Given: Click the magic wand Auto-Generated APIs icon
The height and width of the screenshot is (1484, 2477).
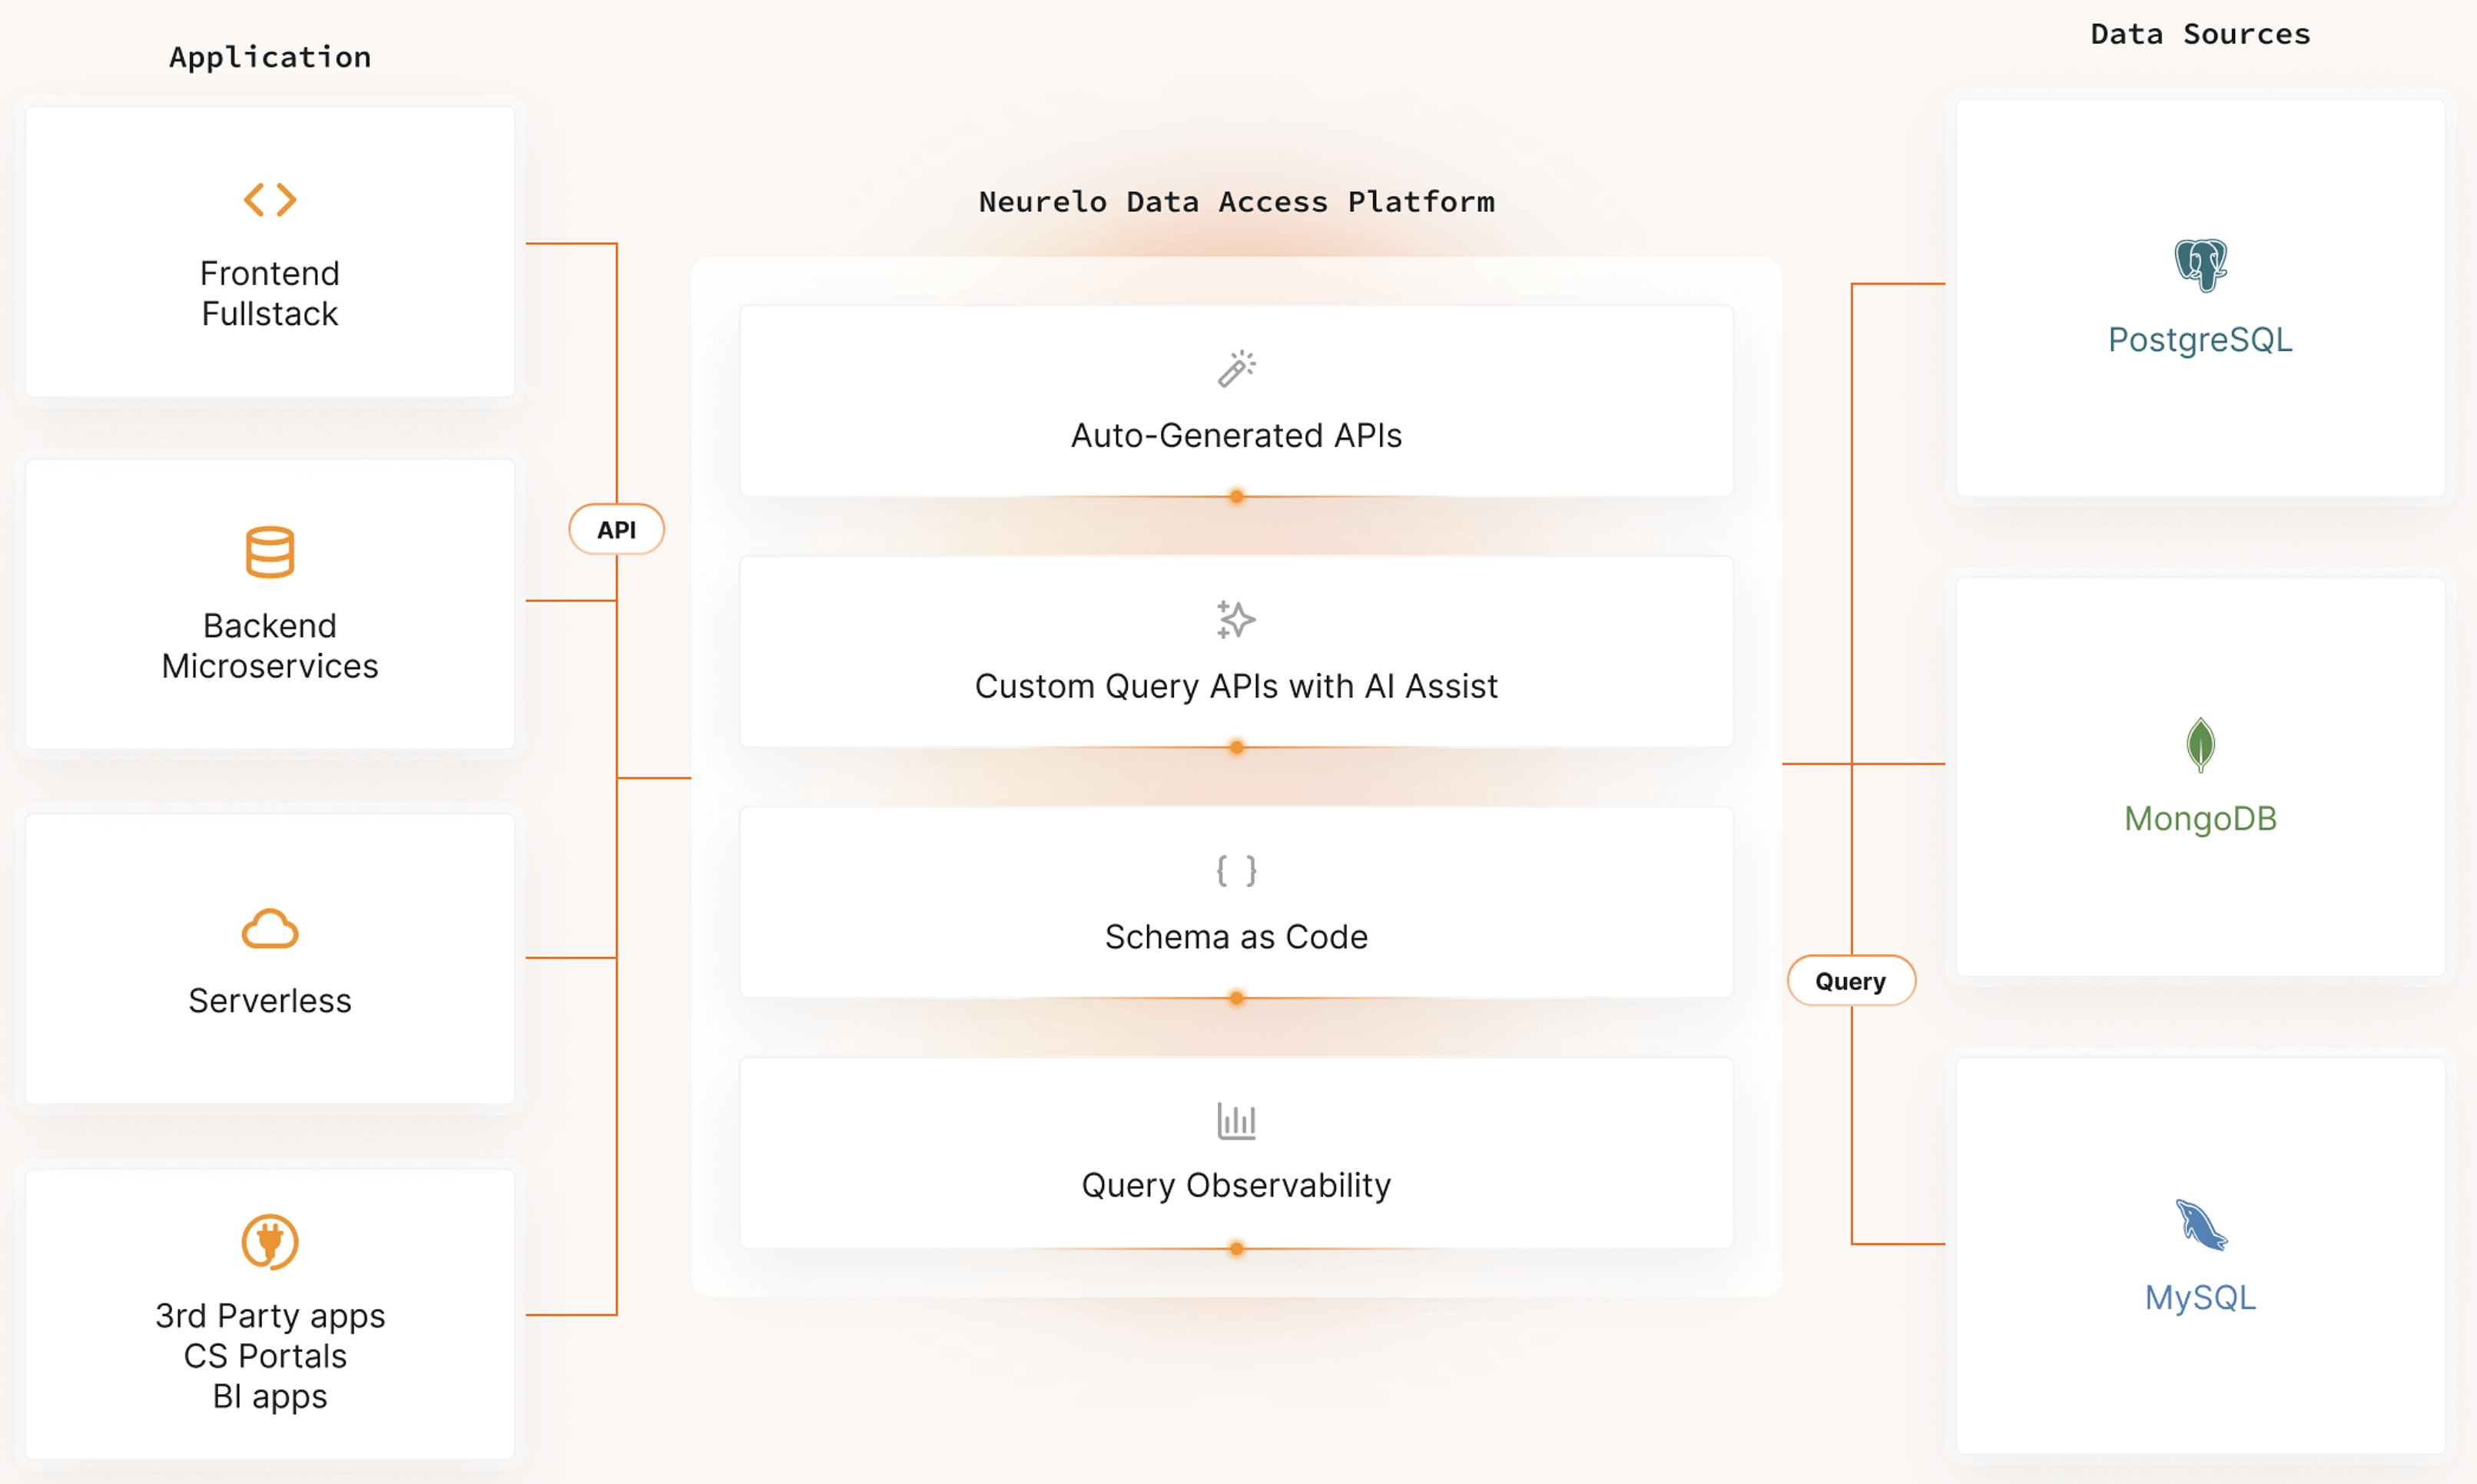Looking at the screenshot, I should point(1236,369).
